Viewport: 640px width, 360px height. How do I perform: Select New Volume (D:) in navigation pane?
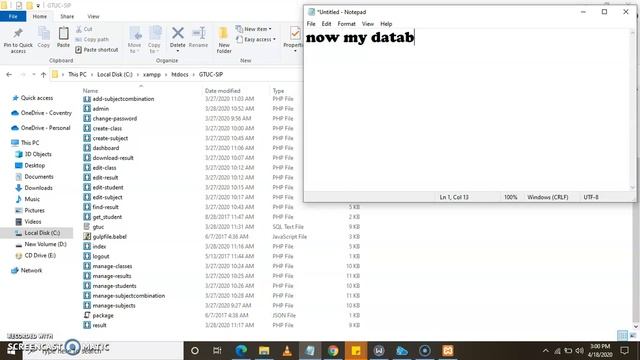45,244
